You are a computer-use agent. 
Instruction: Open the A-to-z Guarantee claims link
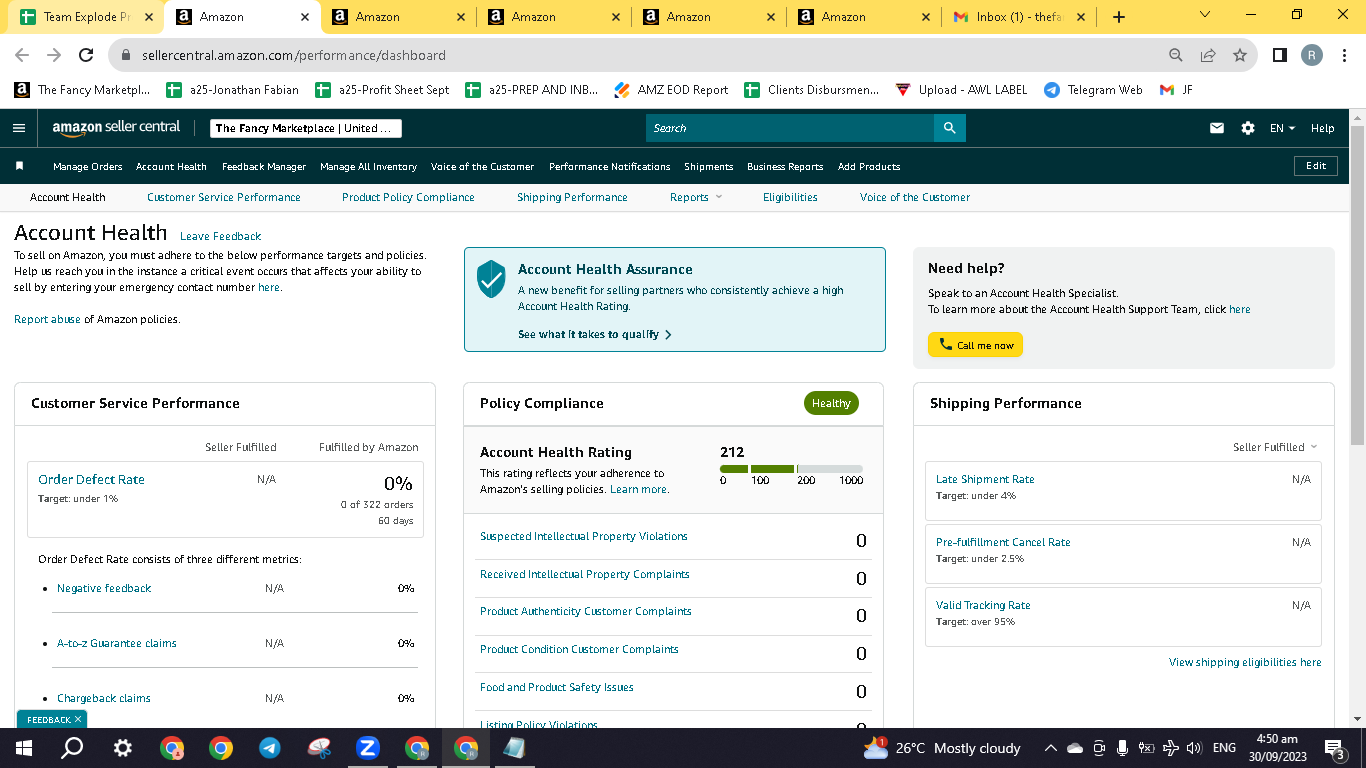[x=117, y=643]
